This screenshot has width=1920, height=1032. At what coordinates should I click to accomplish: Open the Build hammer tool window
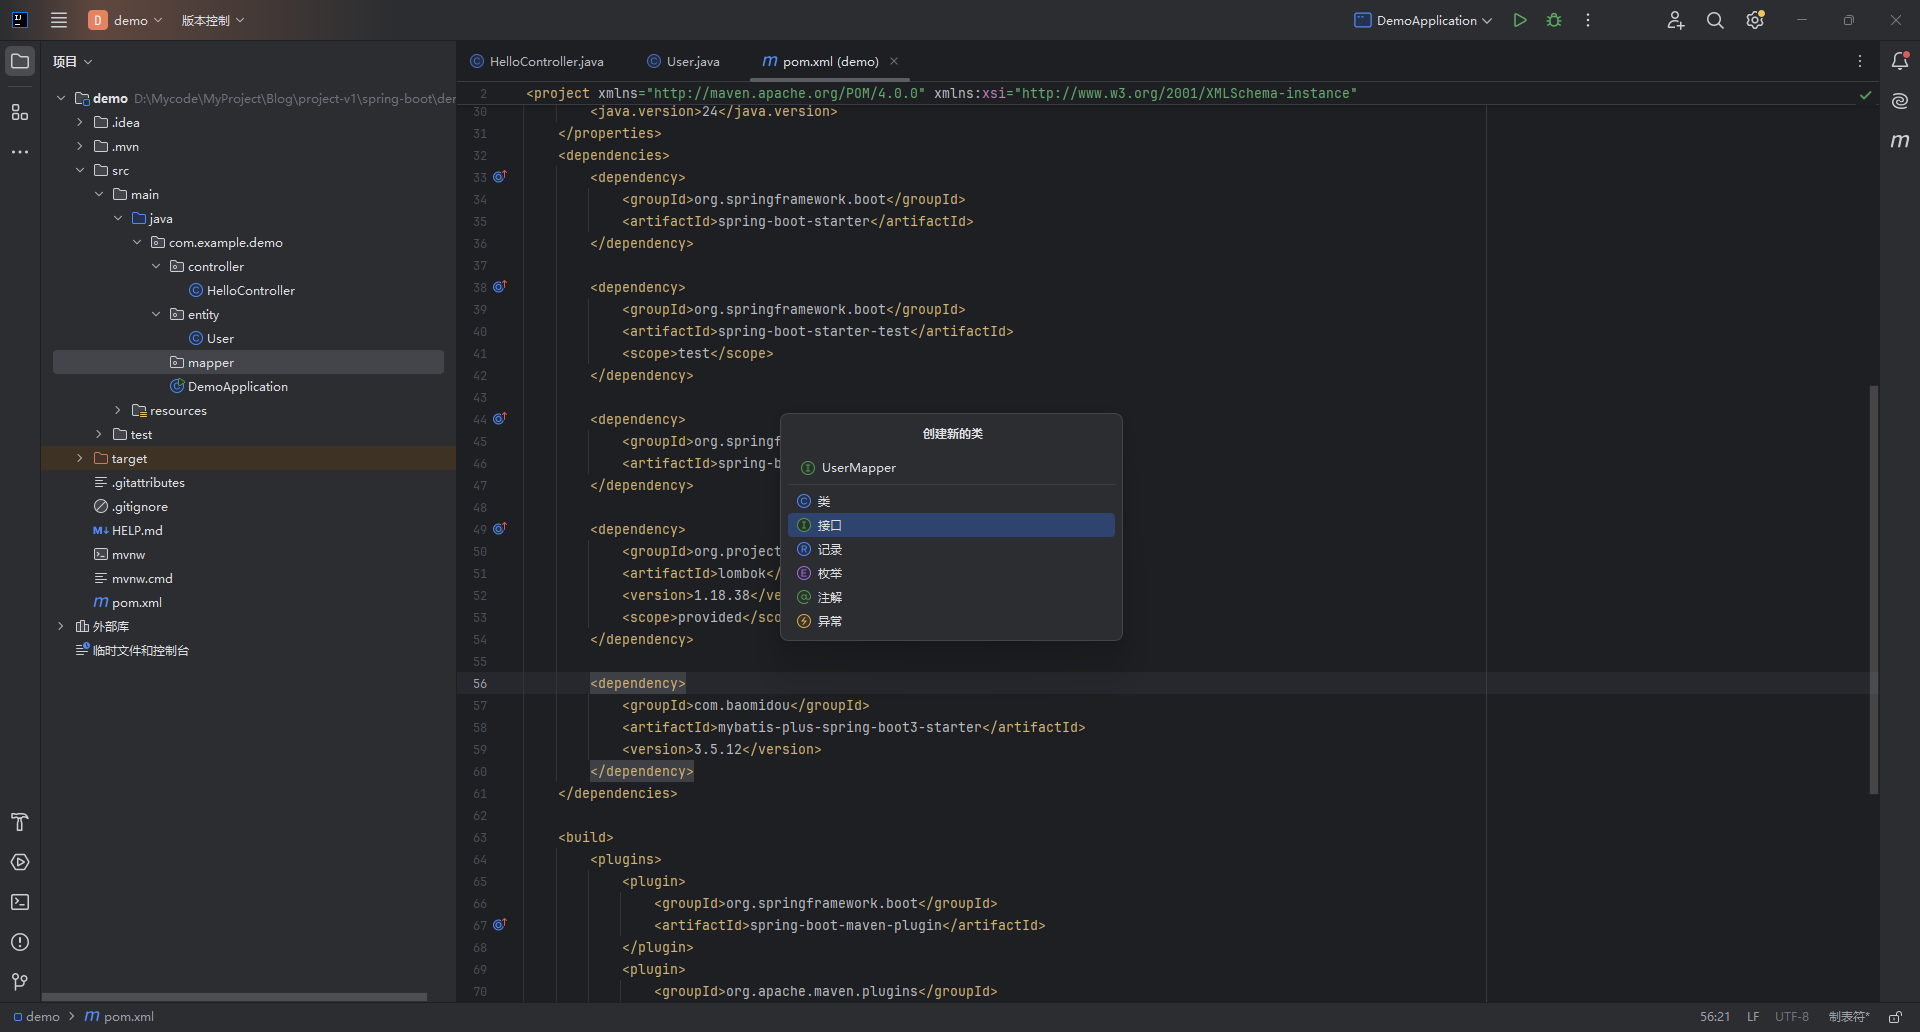tap(20, 822)
